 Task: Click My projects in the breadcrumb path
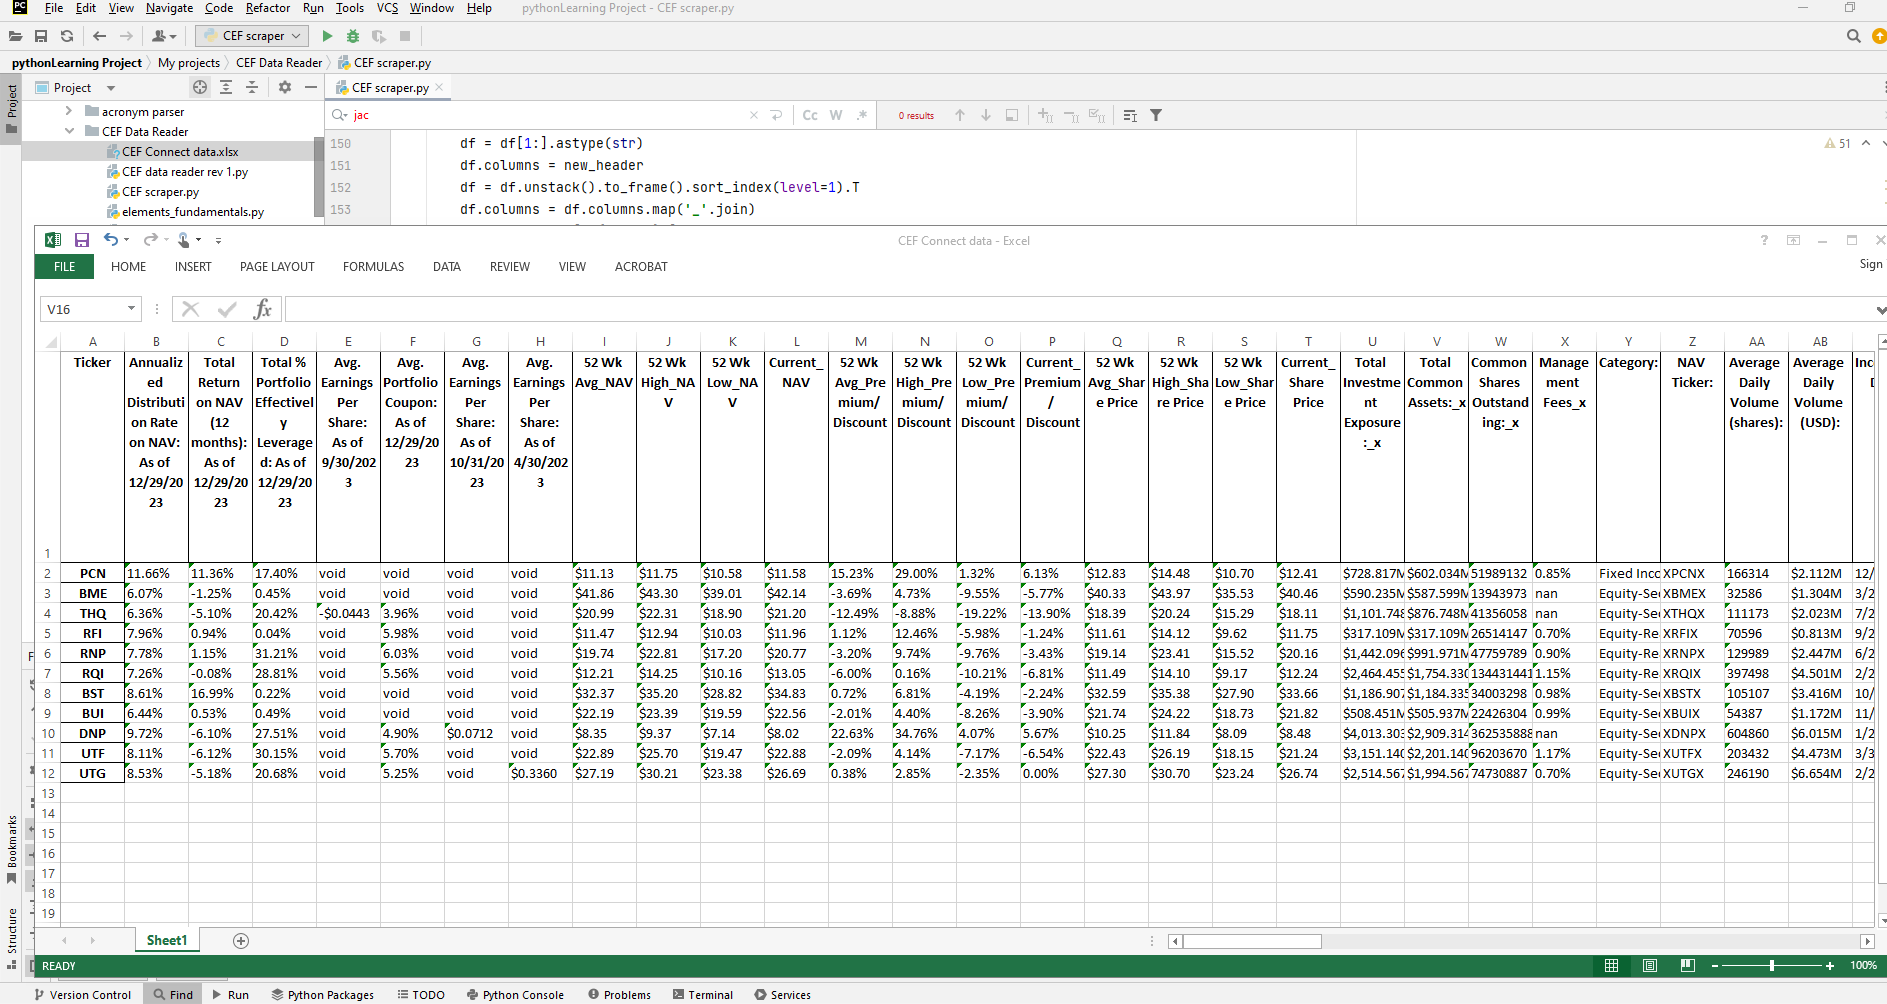188,62
